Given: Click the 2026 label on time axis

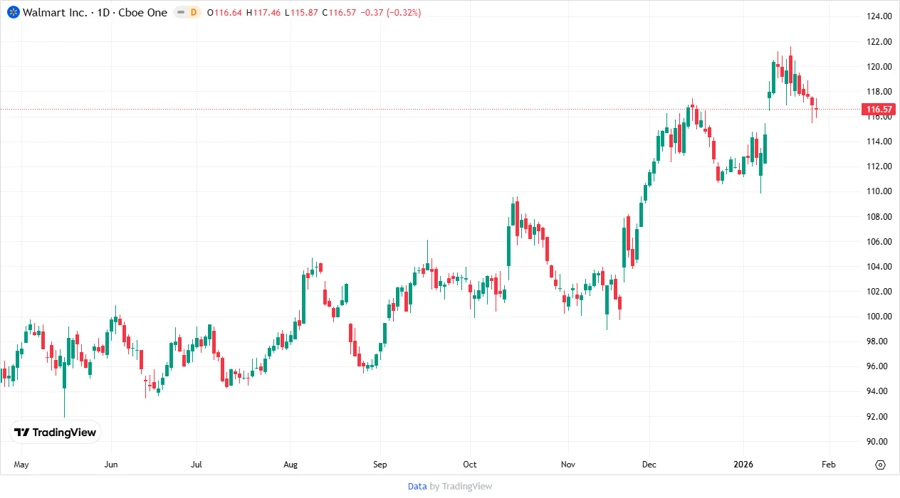Looking at the screenshot, I should tap(743, 464).
